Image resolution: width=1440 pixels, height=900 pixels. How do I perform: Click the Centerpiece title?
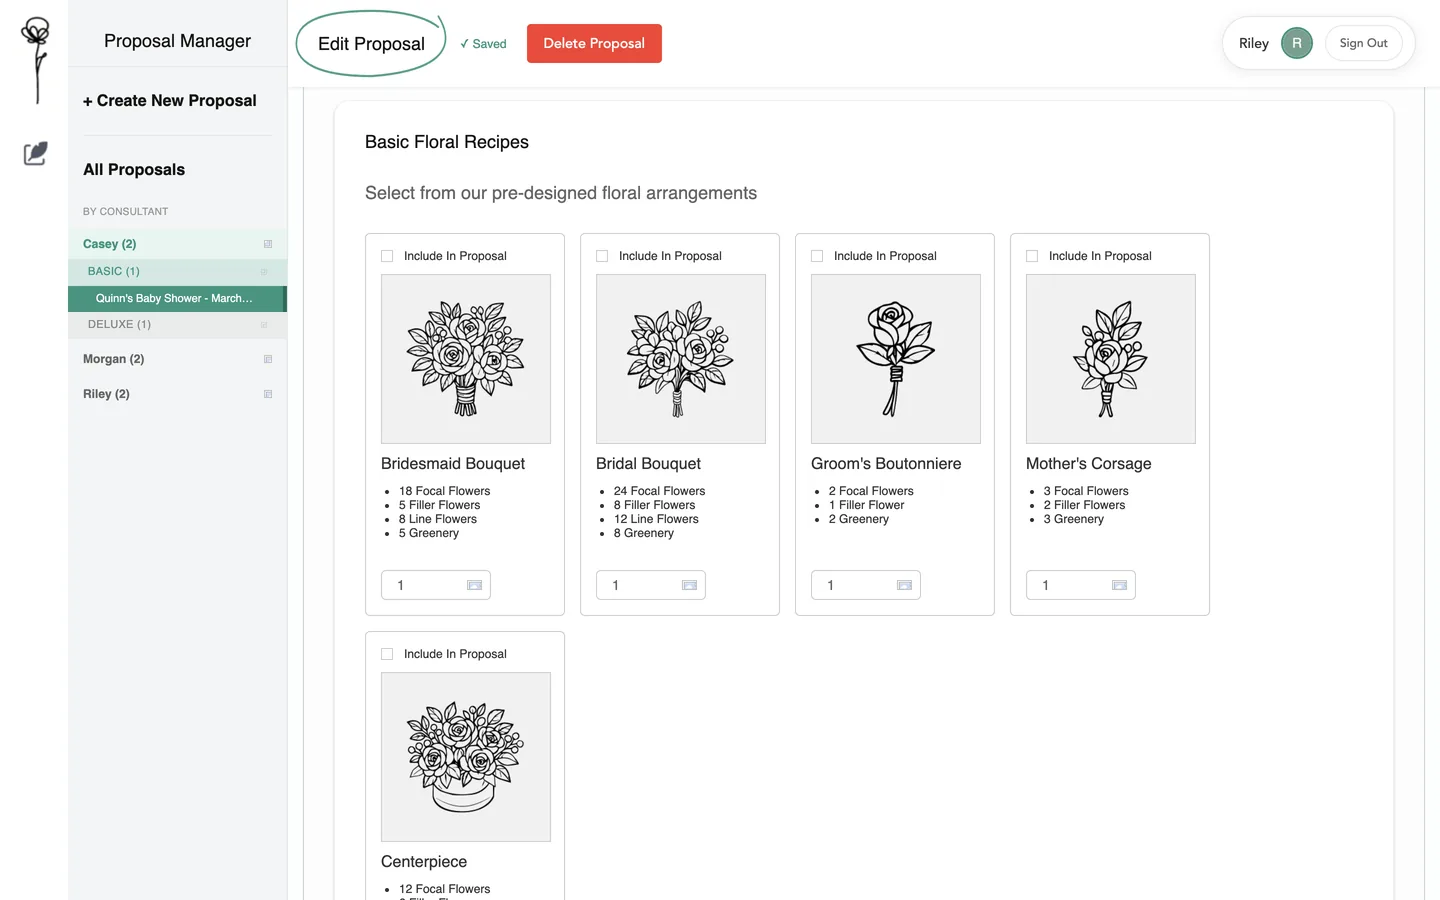pos(424,862)
